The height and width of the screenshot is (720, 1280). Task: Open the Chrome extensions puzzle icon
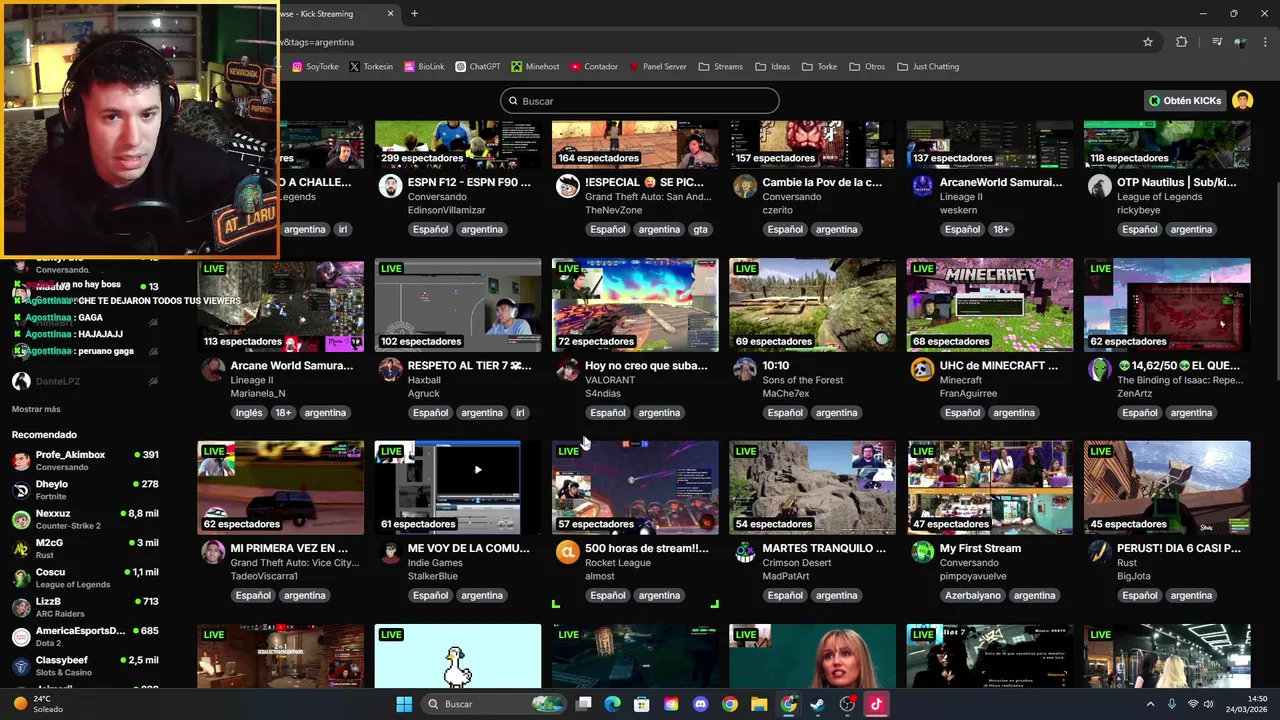pyautogui.click(x=1182, y=42)
